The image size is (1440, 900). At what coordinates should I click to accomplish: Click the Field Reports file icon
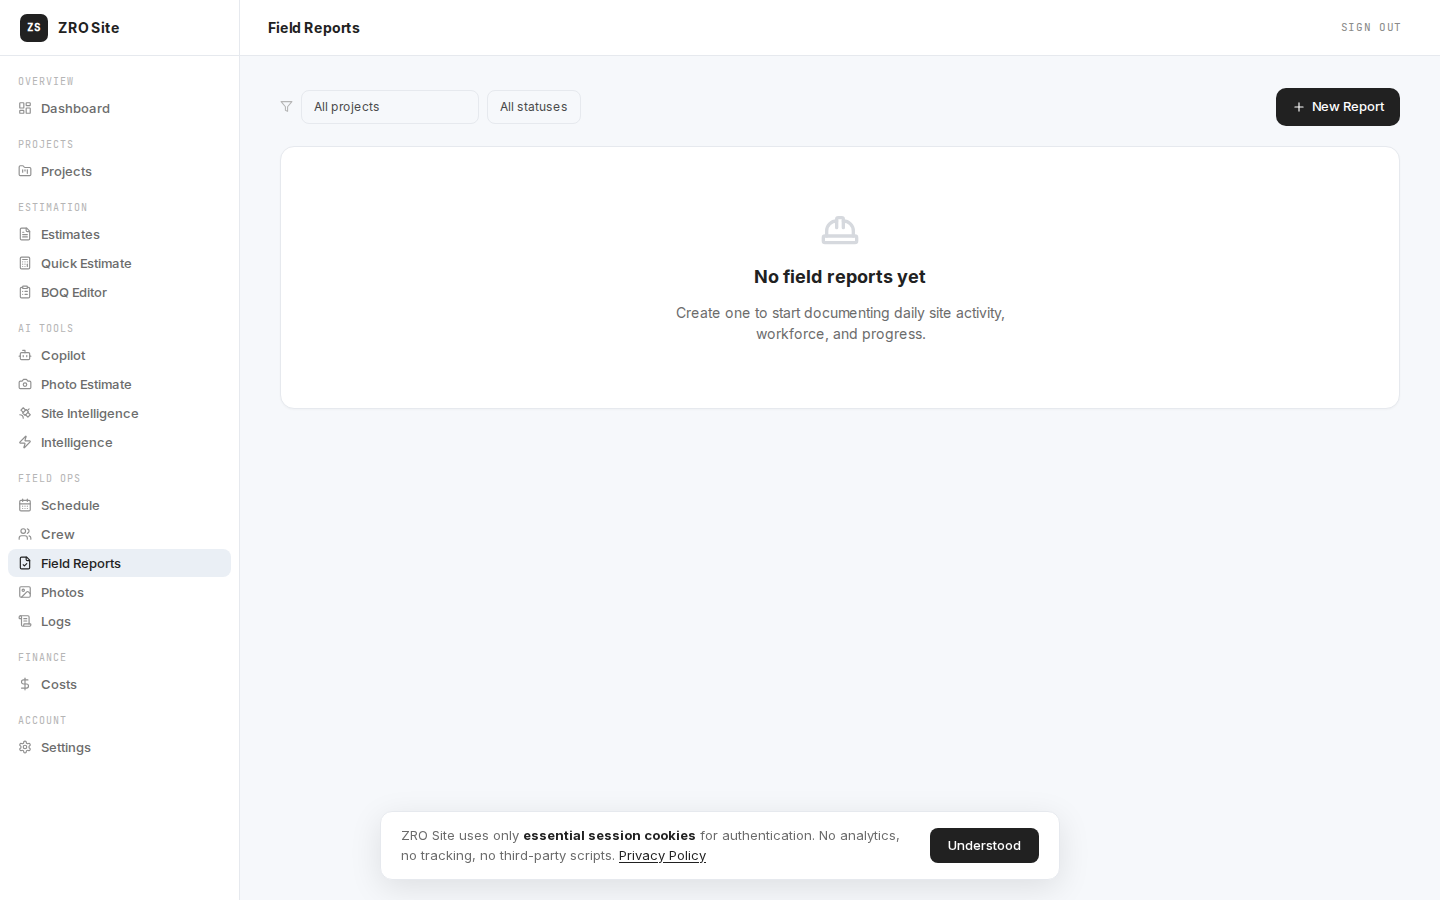pos(25,563)
